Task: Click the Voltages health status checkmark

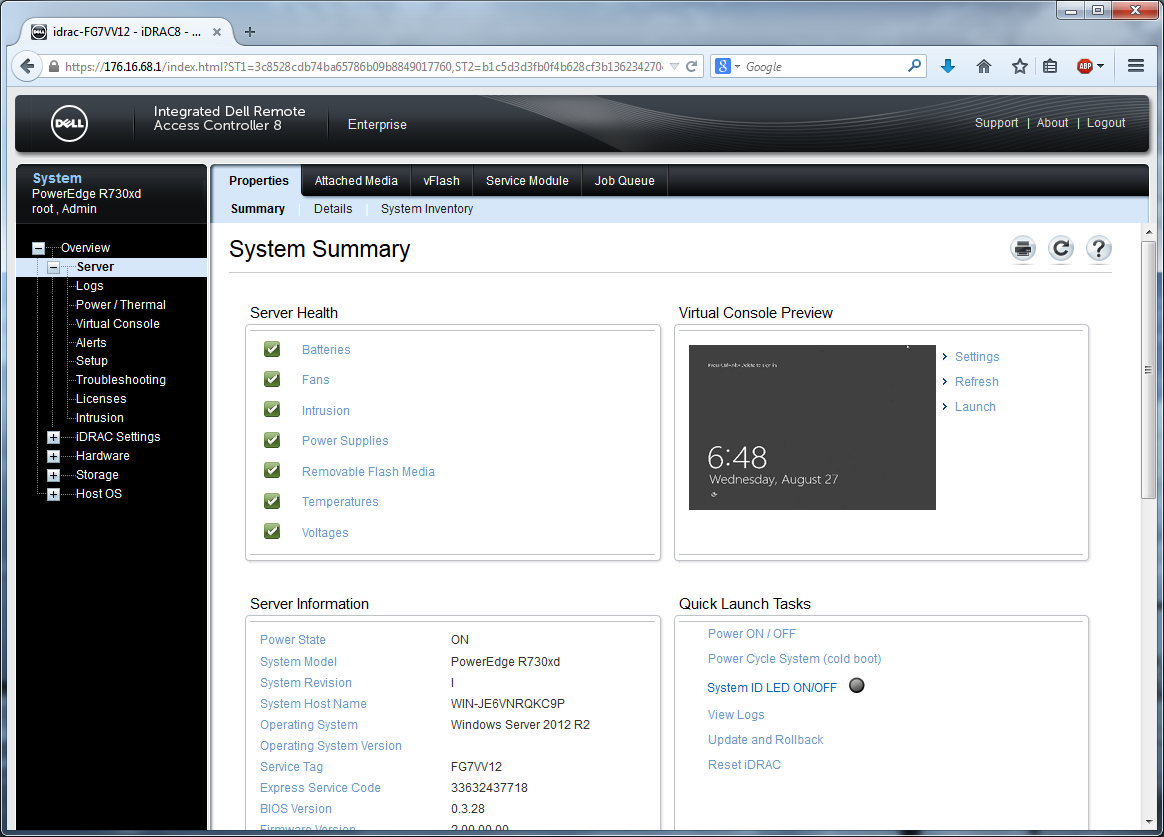Action: pyautogui.click(x=272, y=532)
